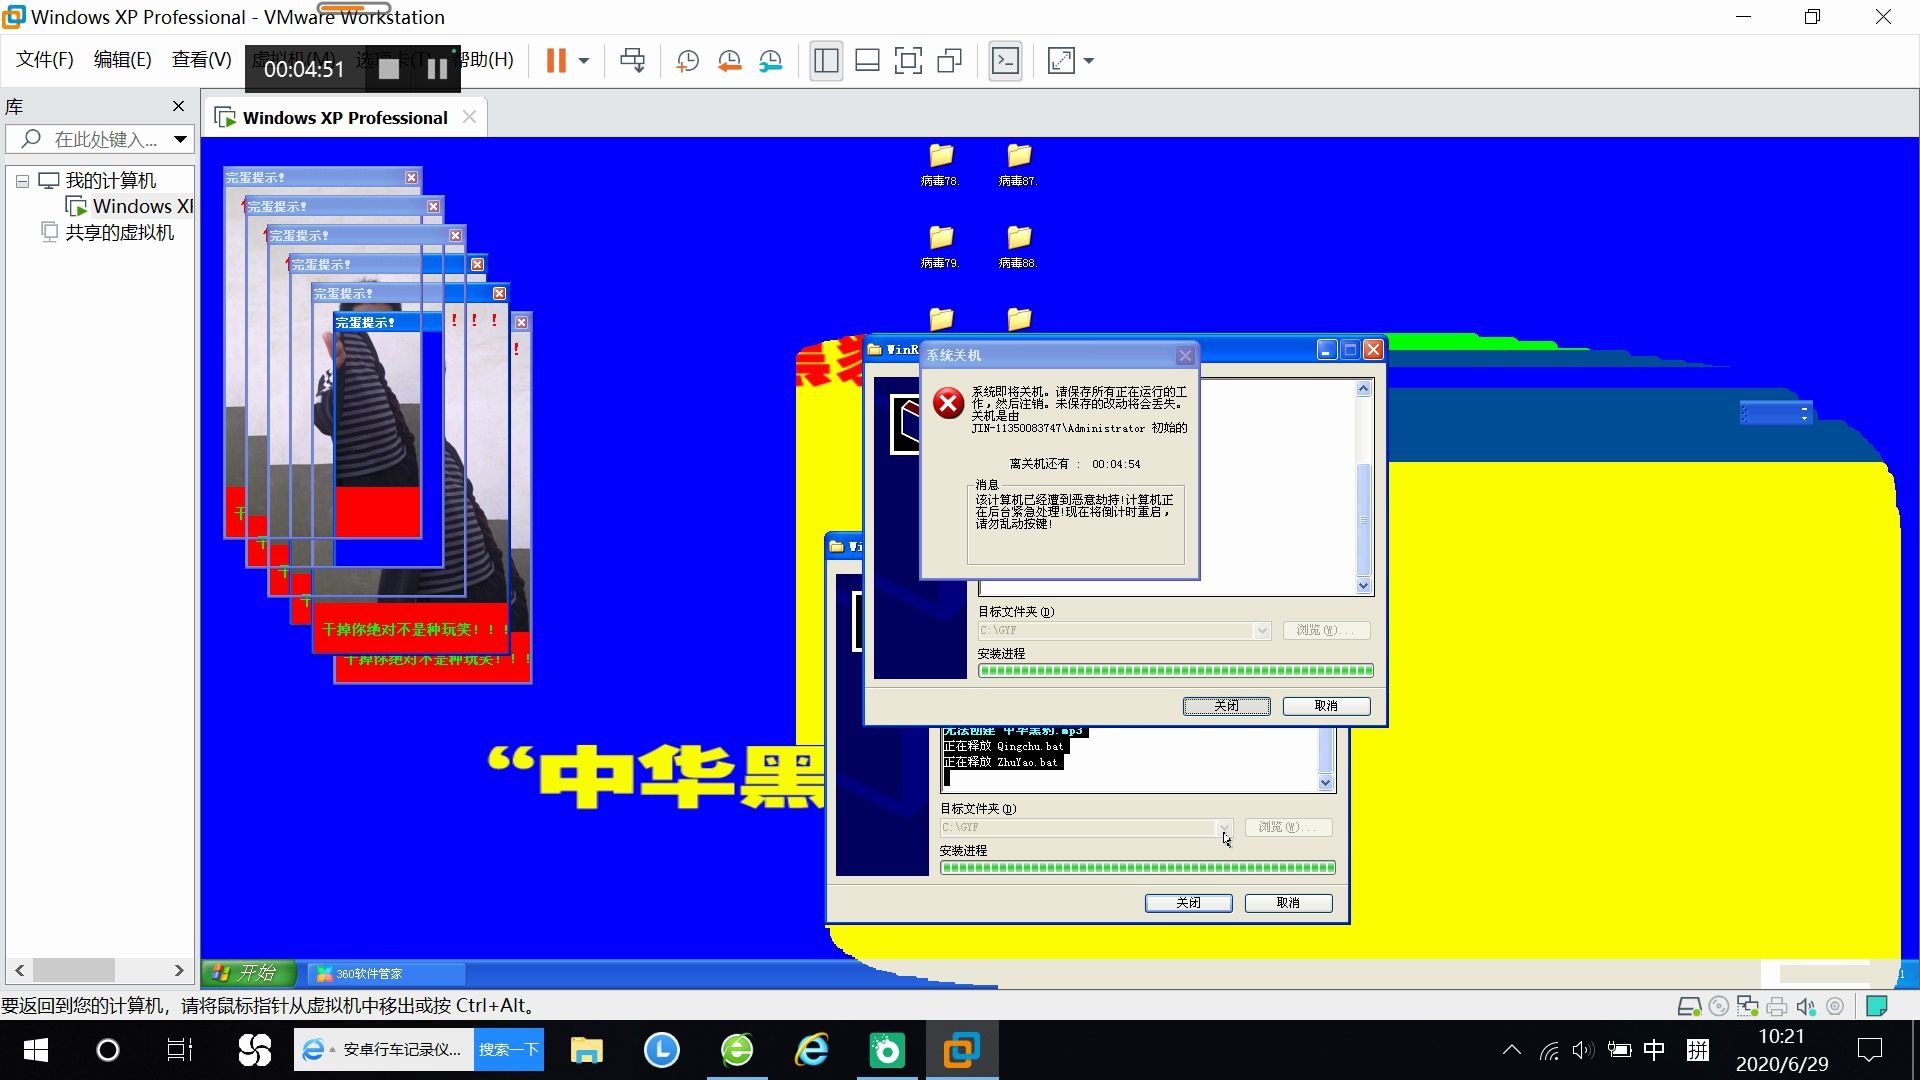This screenshot has width=1920, height=1080.
Task: Send Ctrl+Alt+Del to the virtual machine
Action: (632, 61)
